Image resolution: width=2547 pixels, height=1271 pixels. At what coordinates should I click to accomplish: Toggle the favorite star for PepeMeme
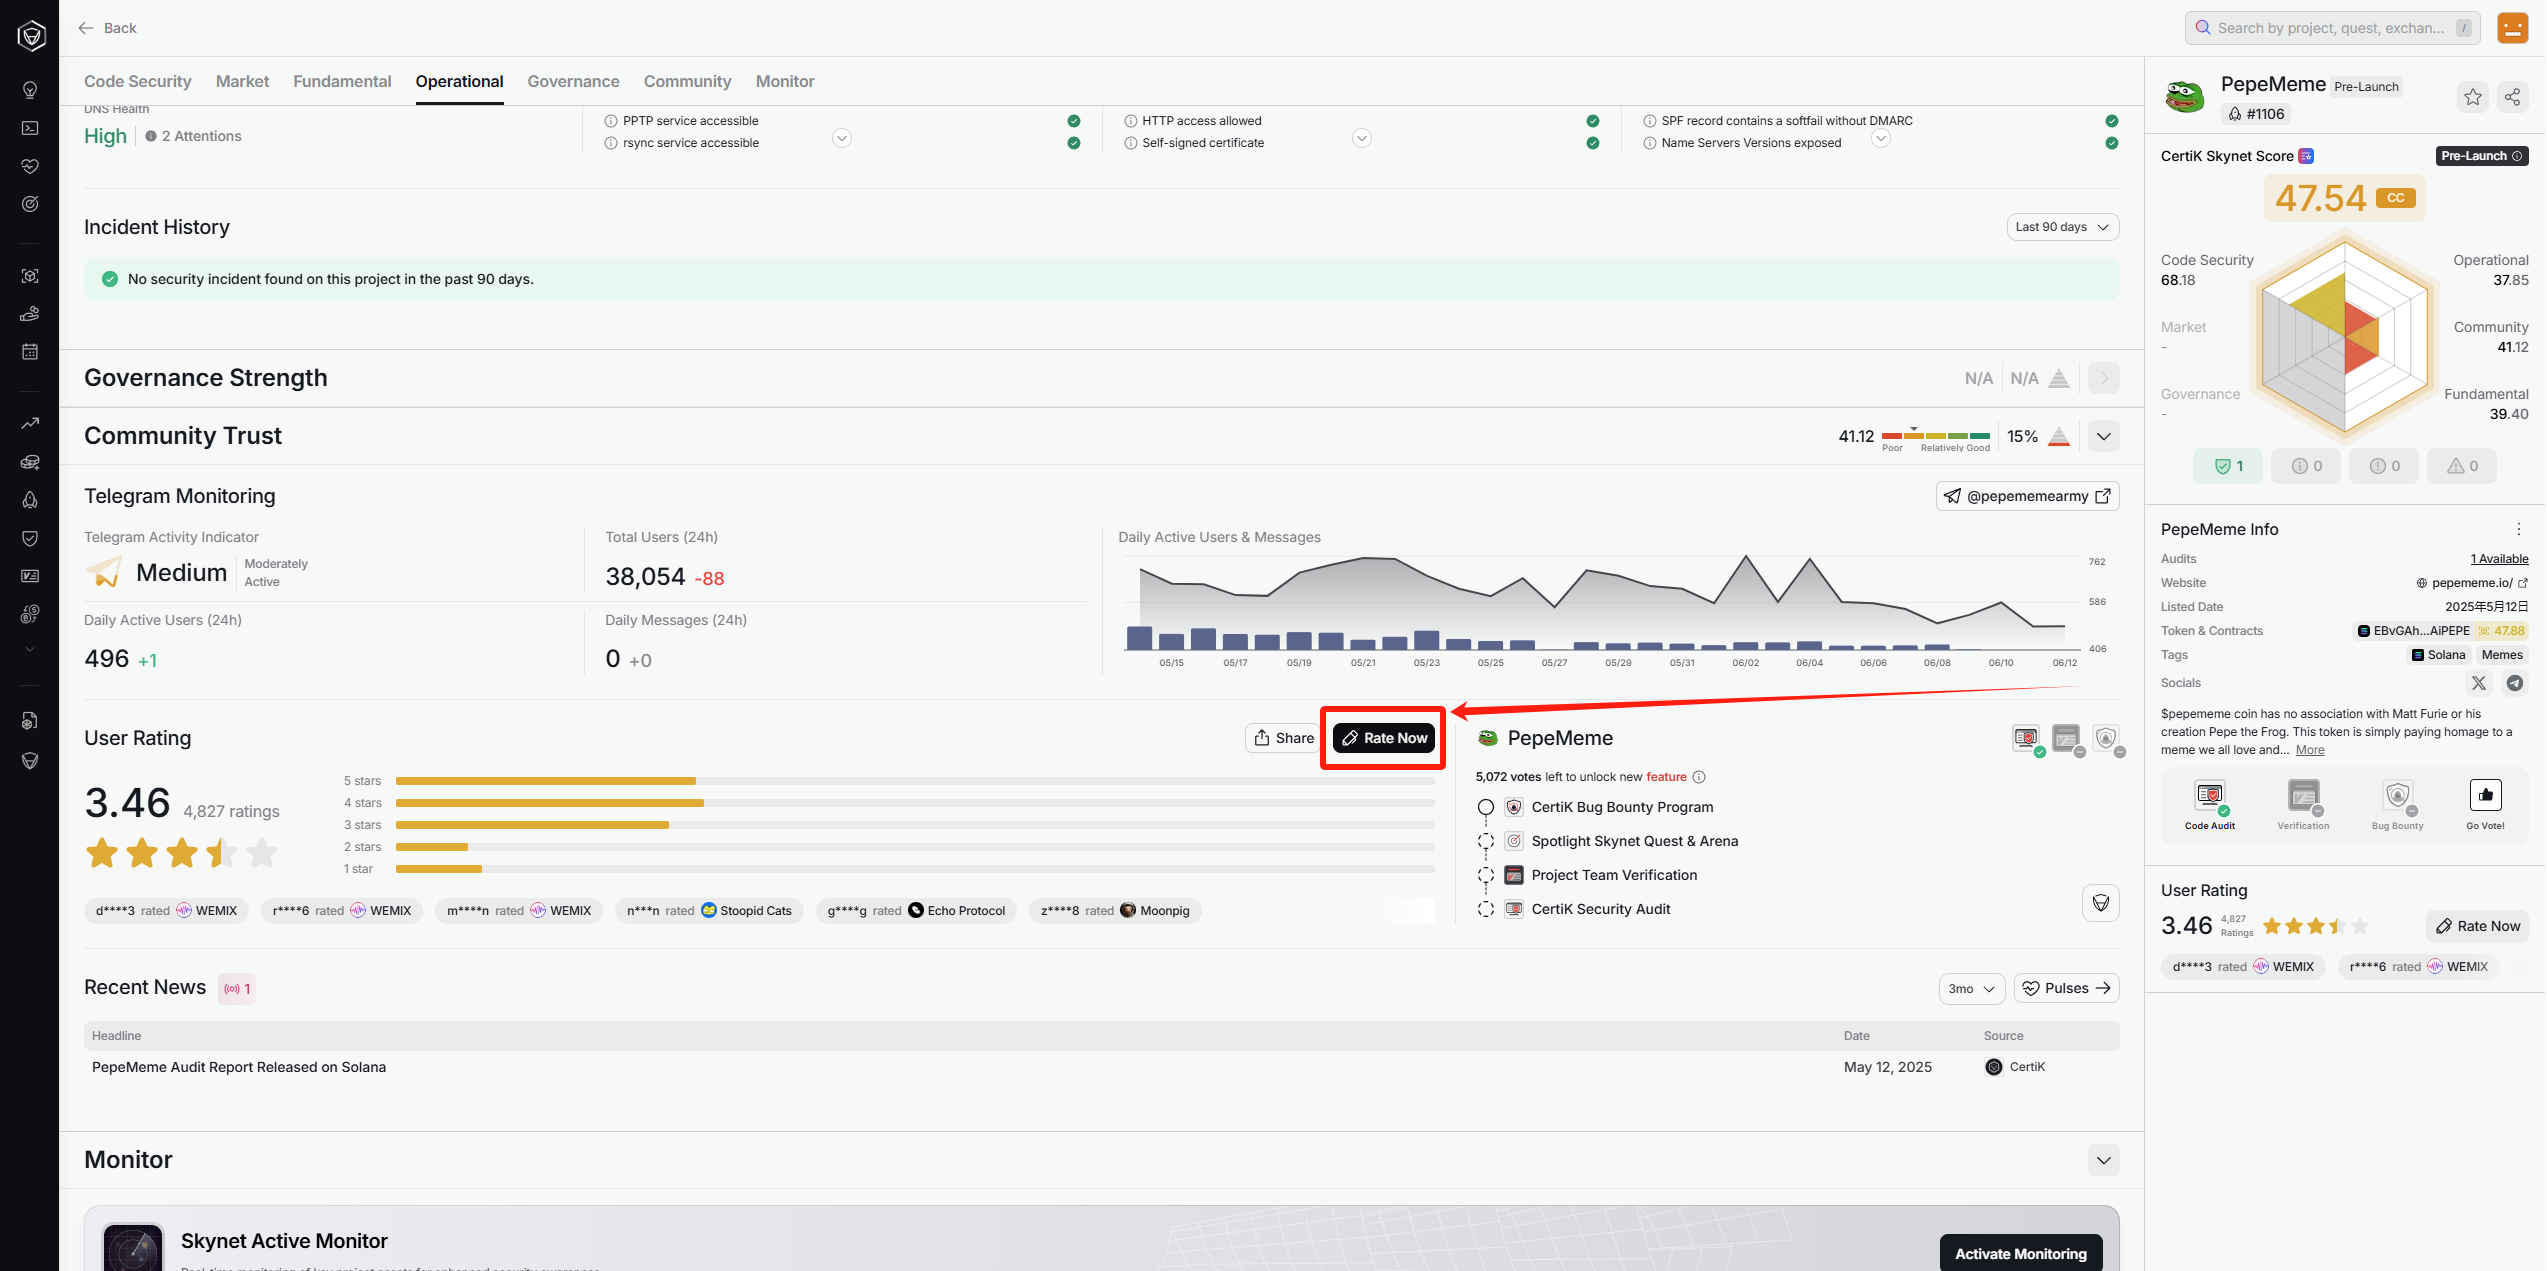(x=2473, y=97)
